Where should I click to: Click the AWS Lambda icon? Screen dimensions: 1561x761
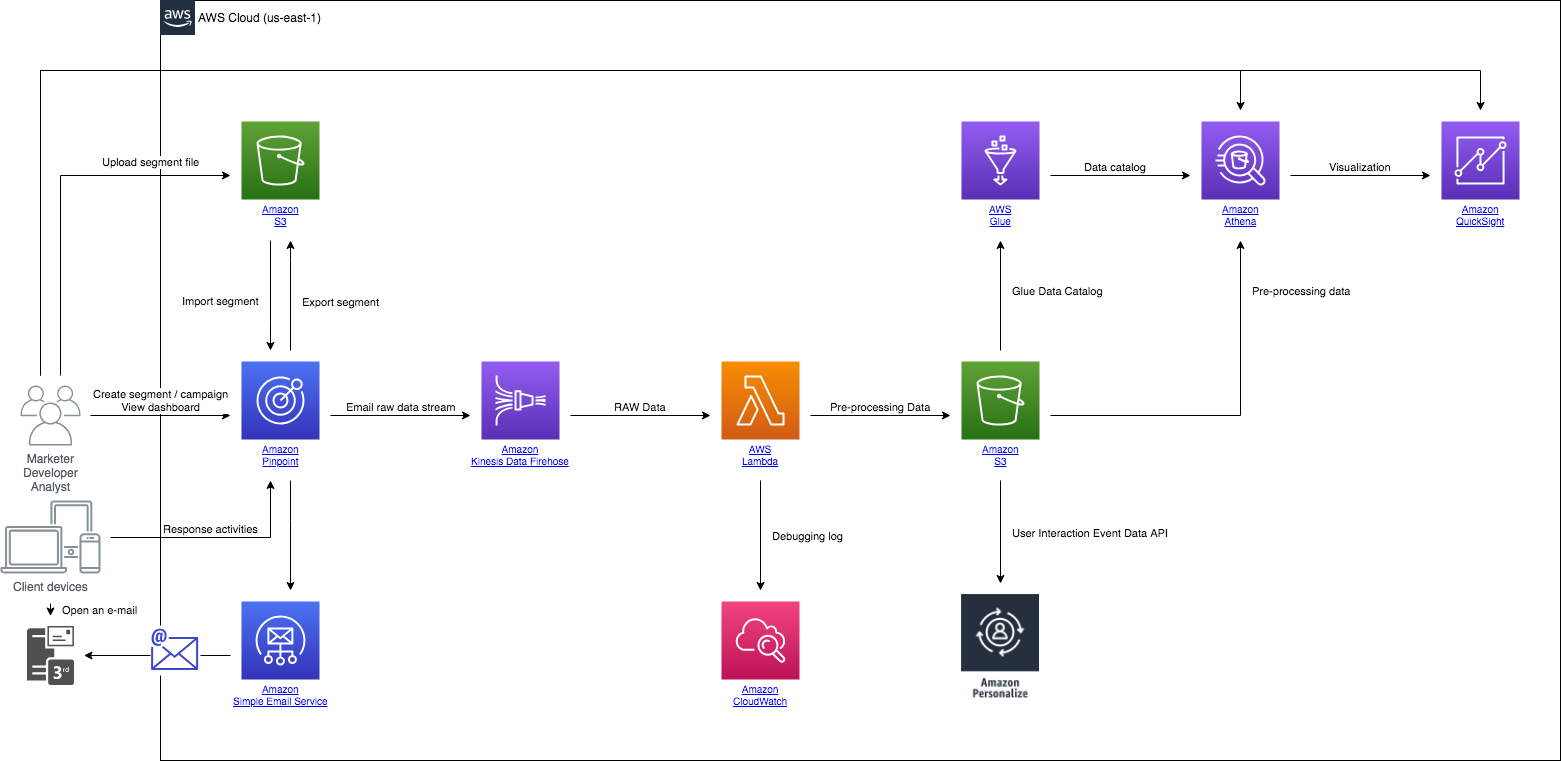click(760, 401)
